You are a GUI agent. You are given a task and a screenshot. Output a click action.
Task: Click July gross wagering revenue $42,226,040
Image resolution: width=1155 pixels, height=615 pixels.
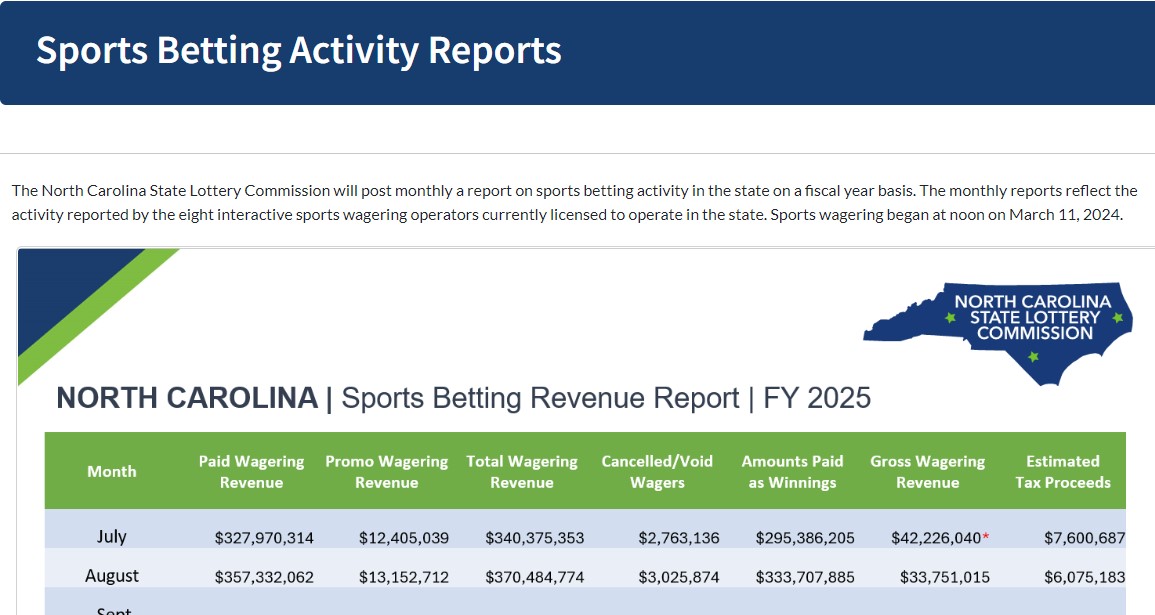[935, 538]
